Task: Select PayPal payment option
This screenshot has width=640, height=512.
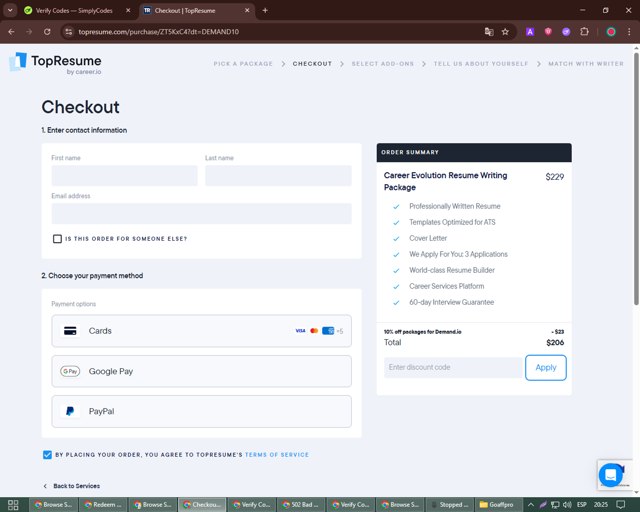Action: click(201, 411)
